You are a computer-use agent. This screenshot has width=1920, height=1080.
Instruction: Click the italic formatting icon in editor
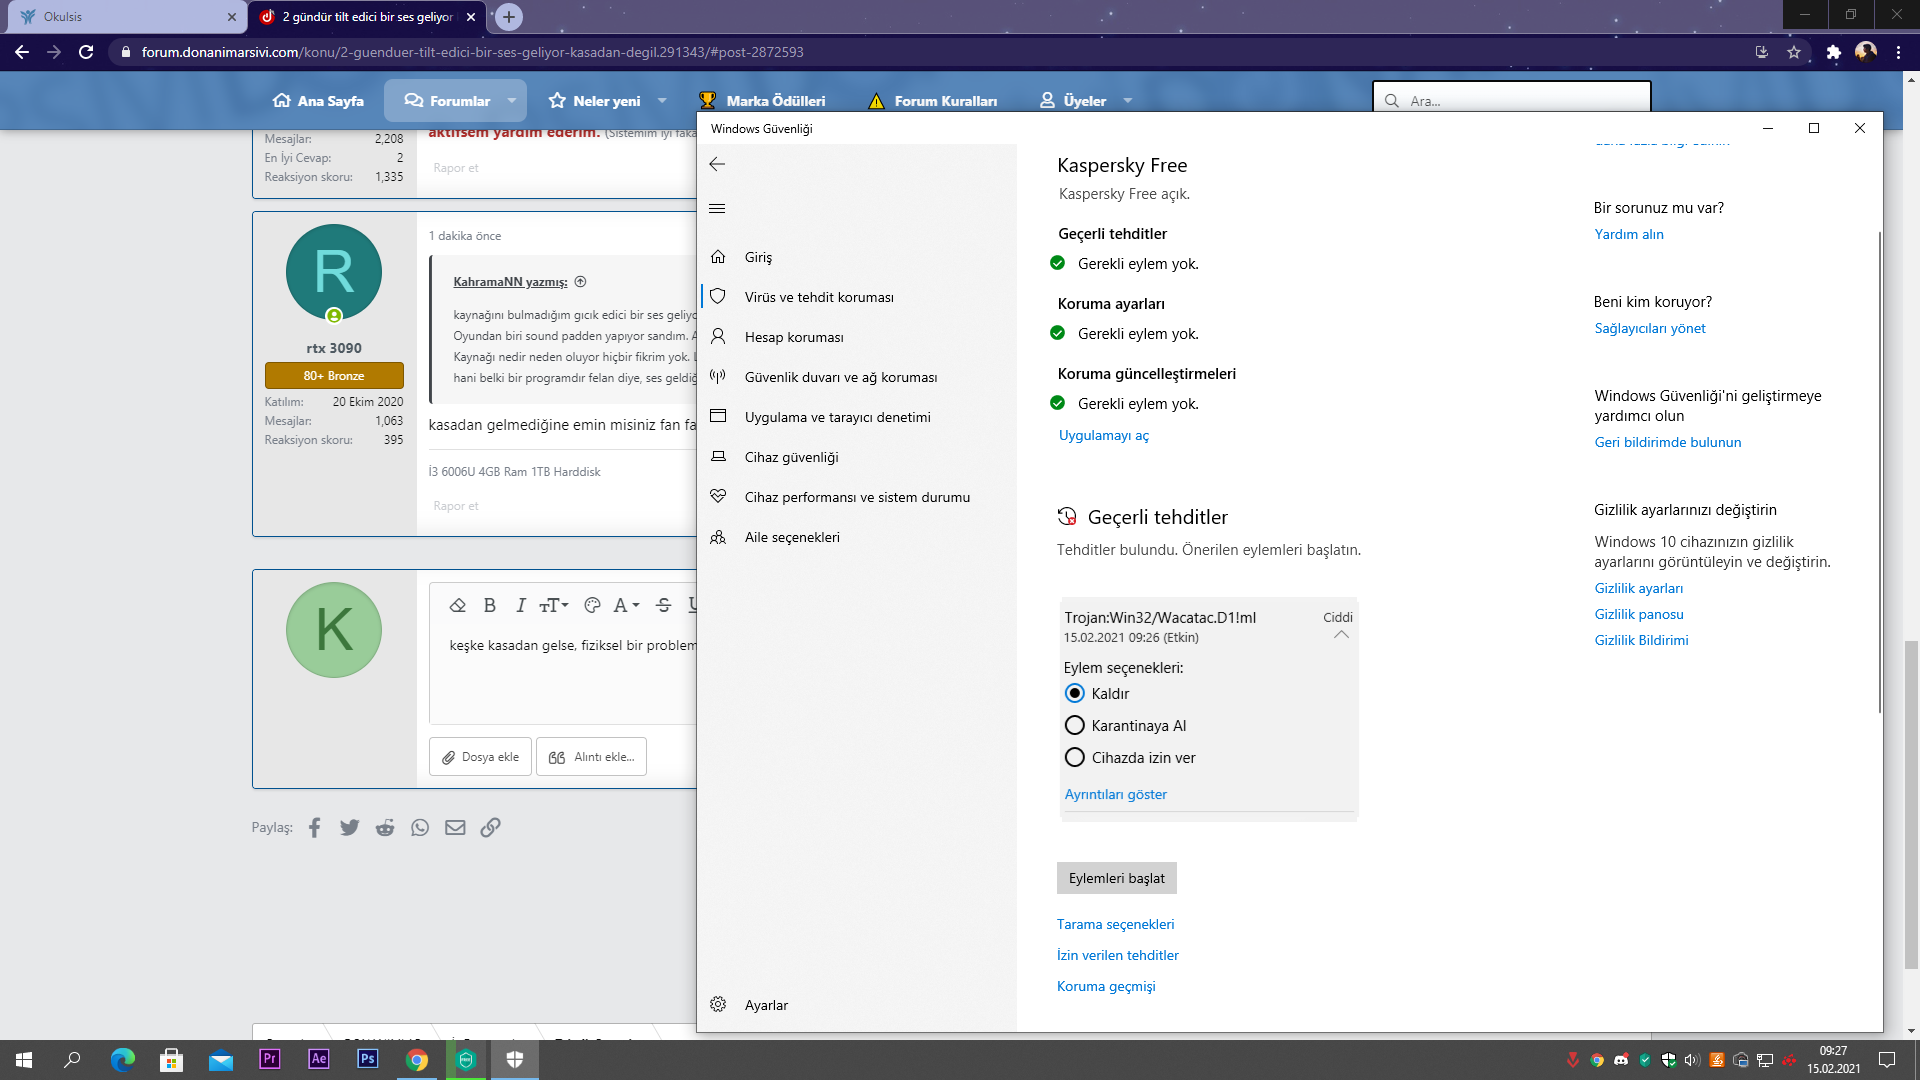(x=520, y=605)
